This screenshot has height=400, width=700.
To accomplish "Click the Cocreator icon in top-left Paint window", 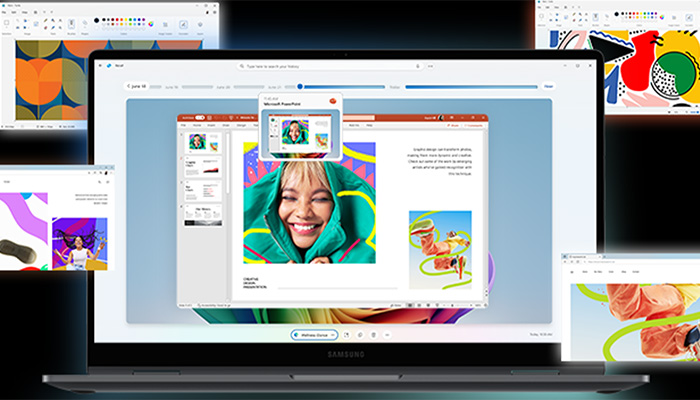I will [183, 25].
